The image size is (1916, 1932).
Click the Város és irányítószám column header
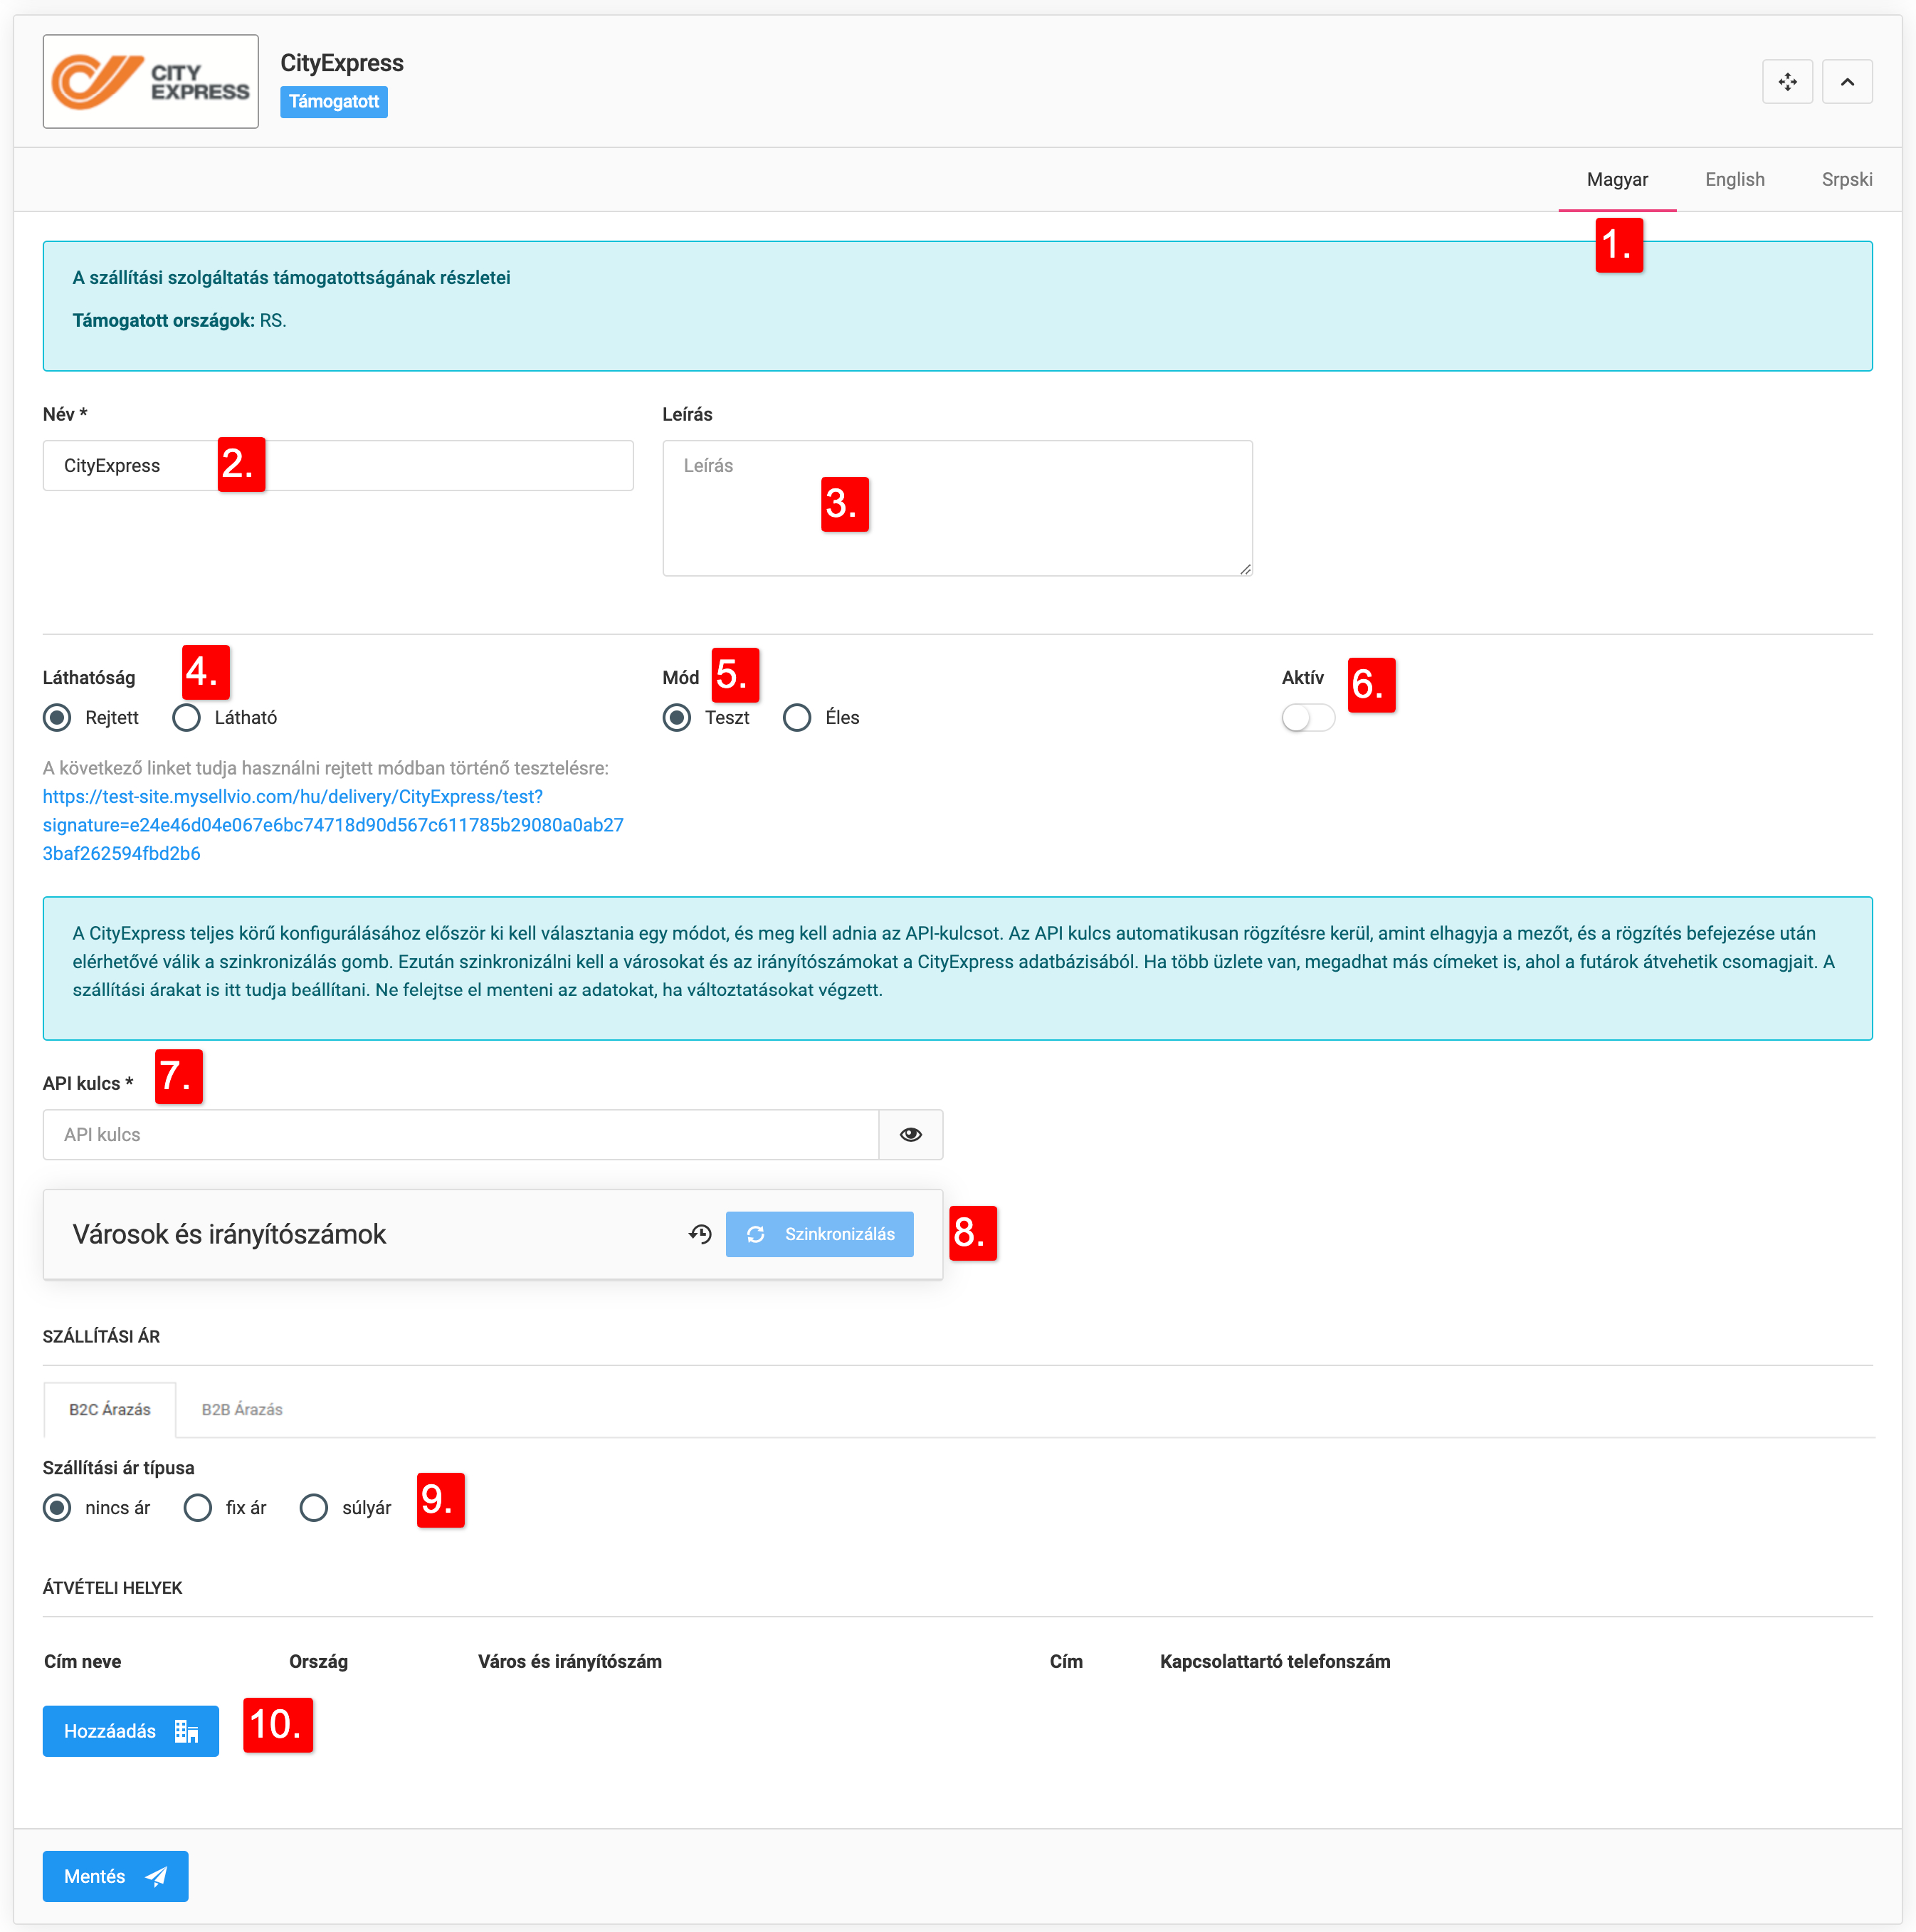click(570, 1662)
